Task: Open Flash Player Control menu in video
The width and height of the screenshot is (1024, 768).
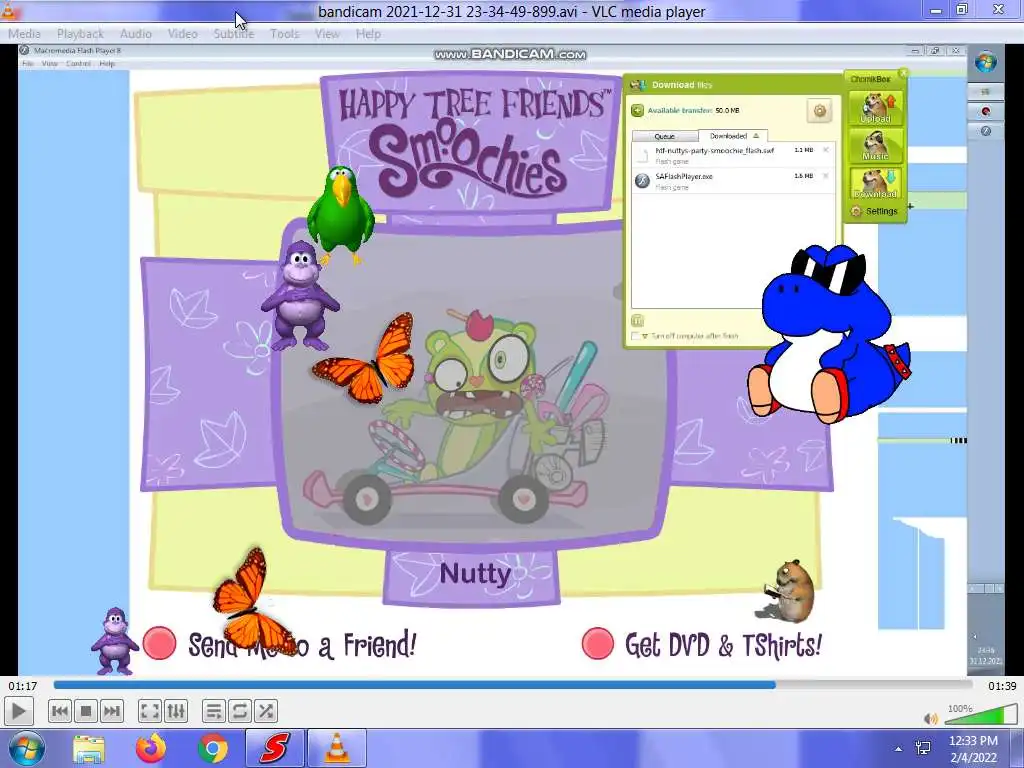Action: click(x=78, y=63)
